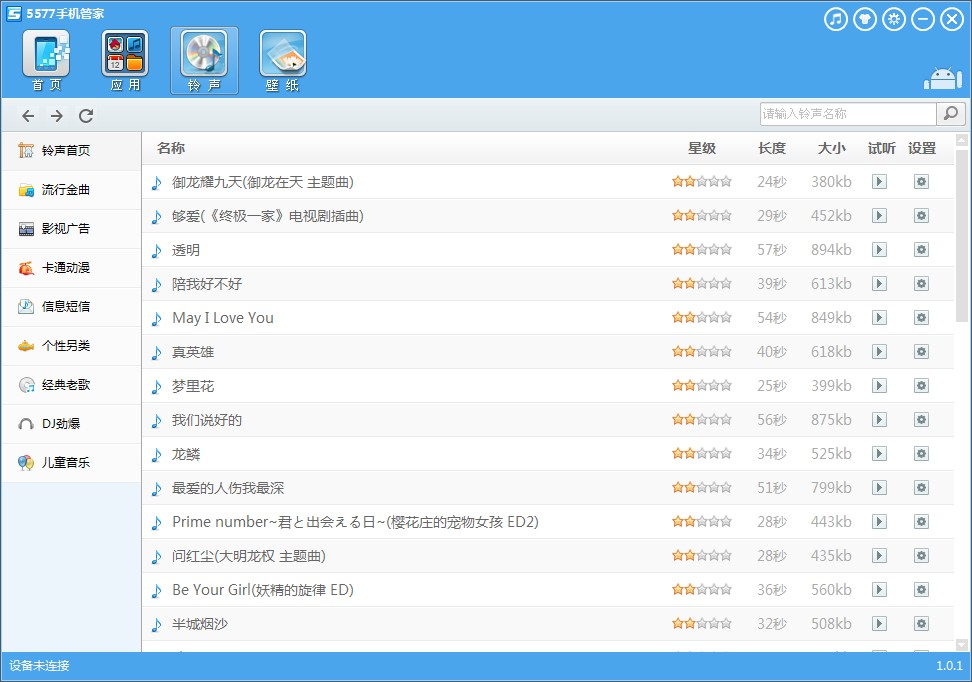The width and height of the screenshot is (972, 682).
Task: Play preview of 最爱的人伤我最深
Action: coord(879,487)
